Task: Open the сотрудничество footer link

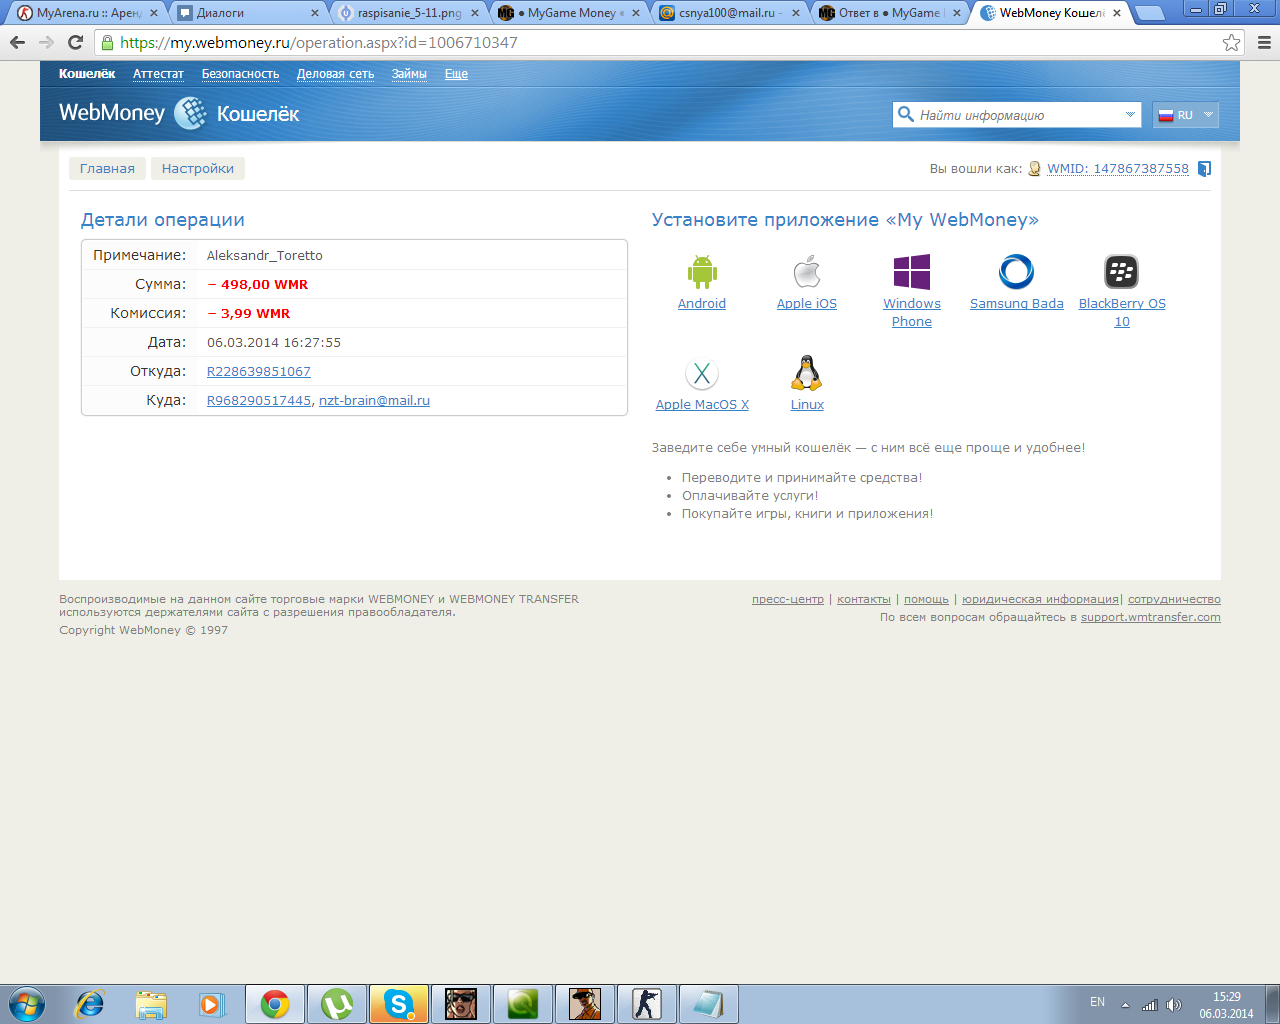Action: [x=1174, y=599]
